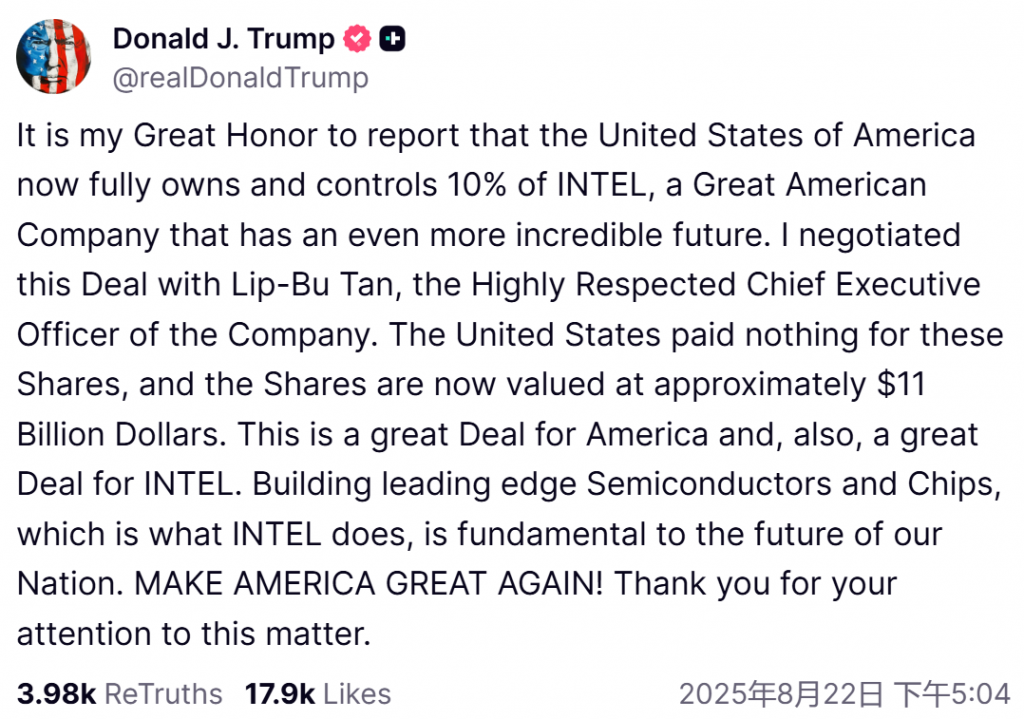Click the words "Billion Dollars" in post
Viewport: 1024px width, 719px height.
[x=121, y=434]
